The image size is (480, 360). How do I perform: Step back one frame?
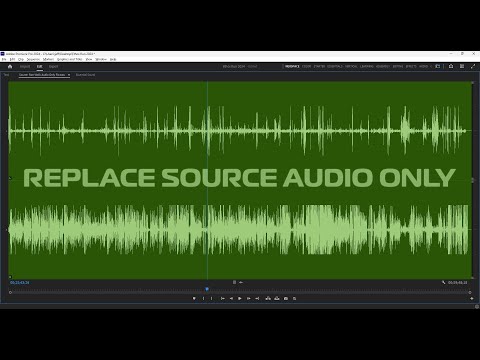[231, 298]
